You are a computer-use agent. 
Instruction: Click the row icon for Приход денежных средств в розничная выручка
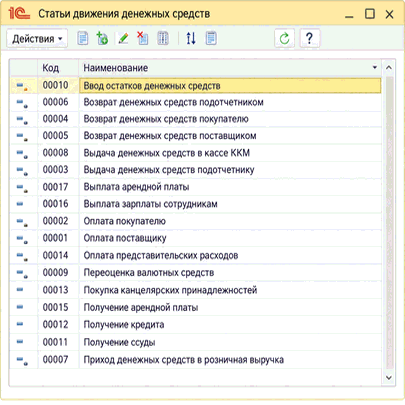[x=22, y=360]
